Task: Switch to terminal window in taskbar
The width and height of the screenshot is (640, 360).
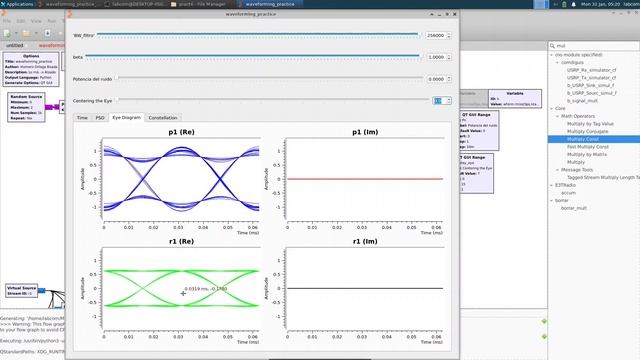Action: [135, 4]
